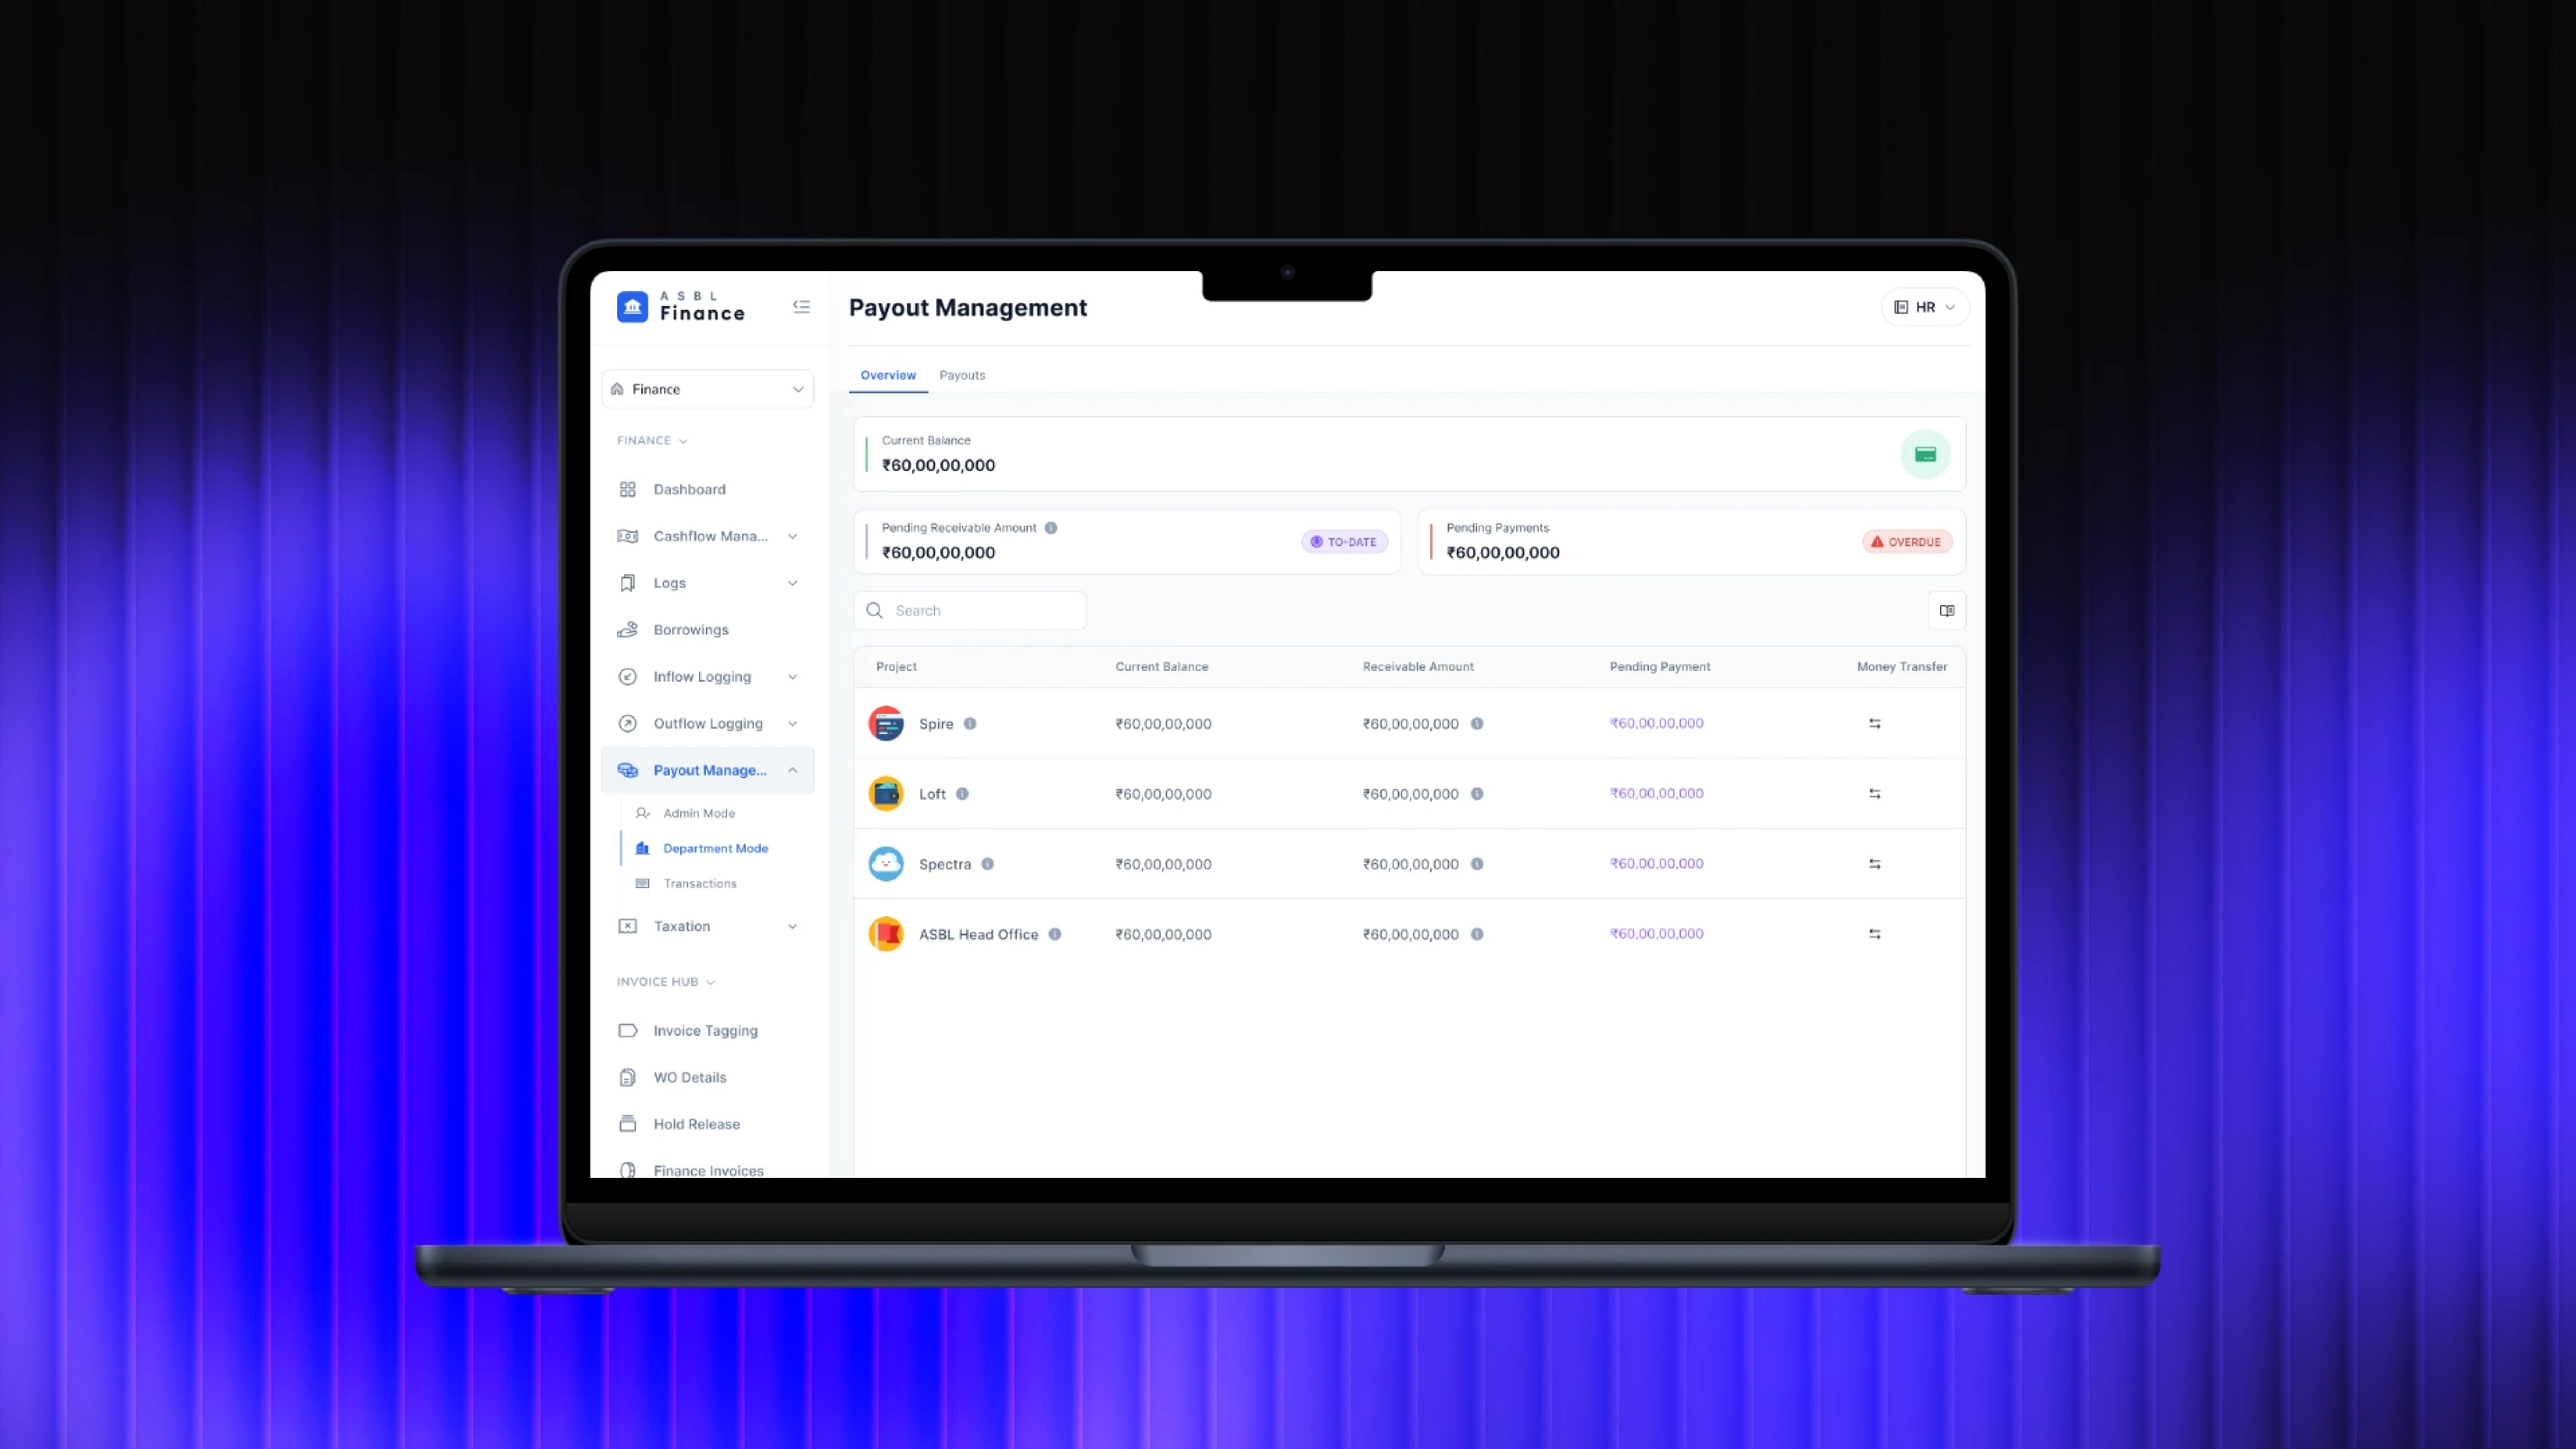Click info icon next to Spectra project name

click(x=987, y=864)
